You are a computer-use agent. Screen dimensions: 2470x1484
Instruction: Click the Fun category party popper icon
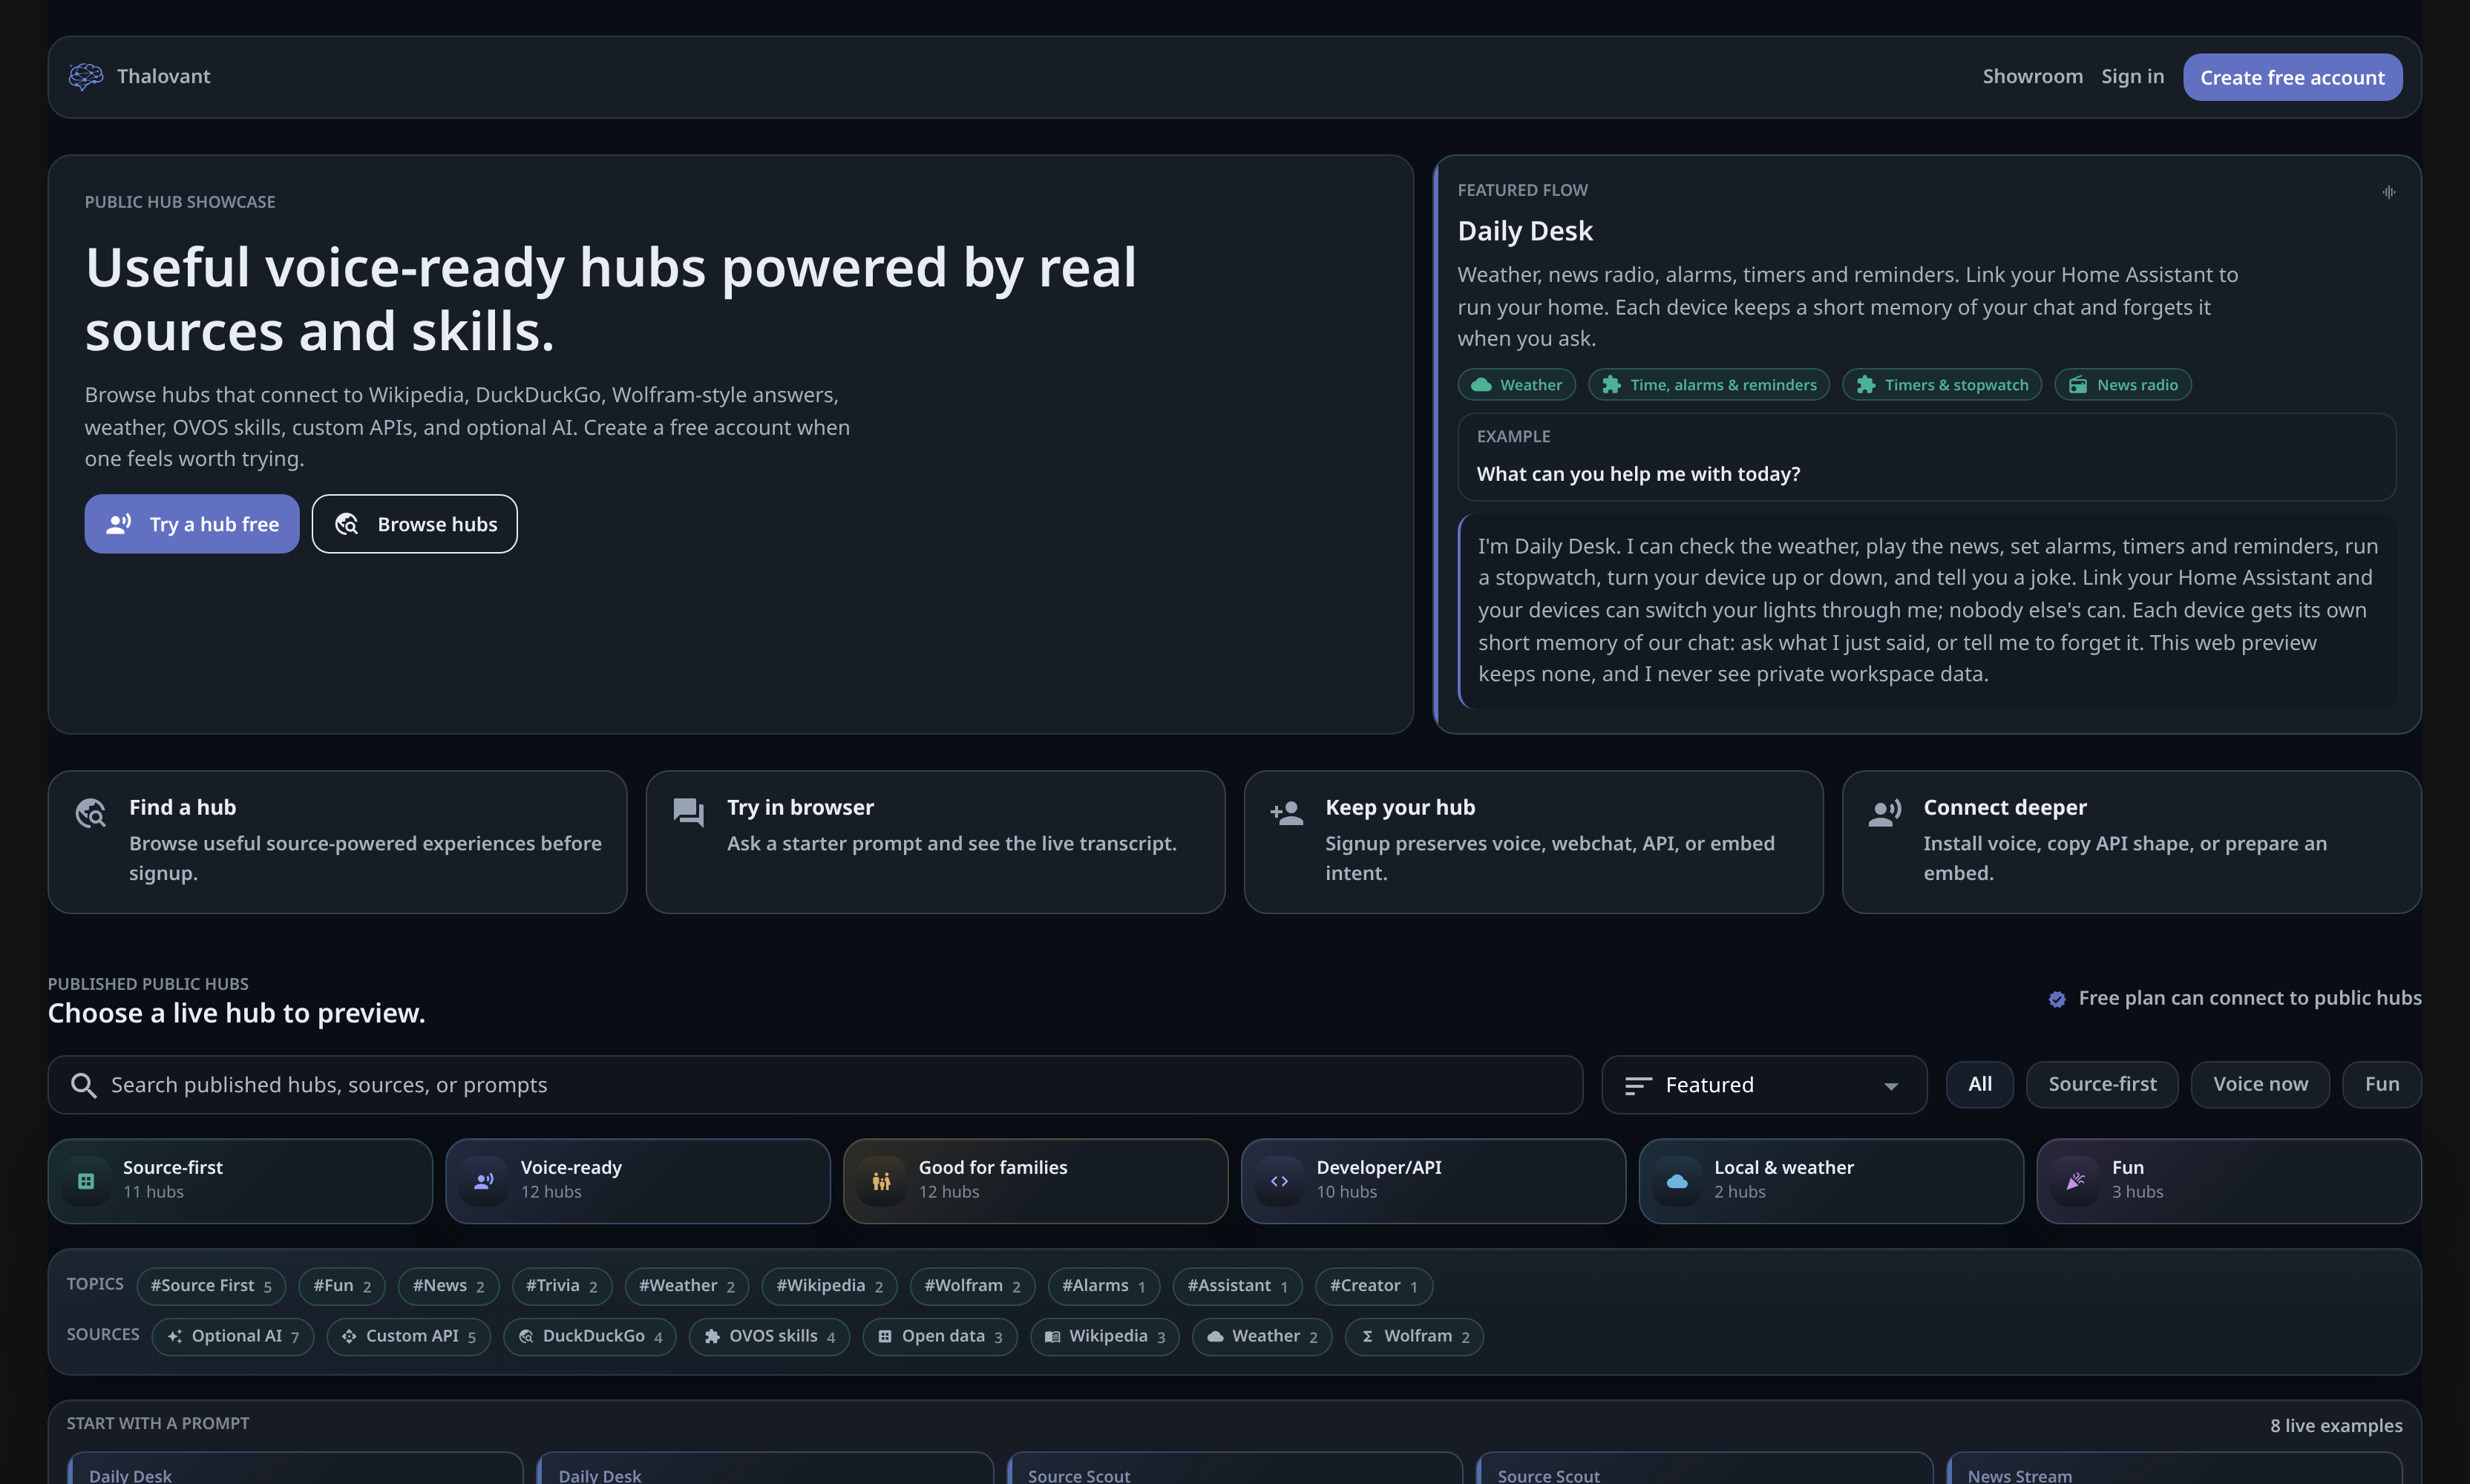[x=2075, y=1181]
